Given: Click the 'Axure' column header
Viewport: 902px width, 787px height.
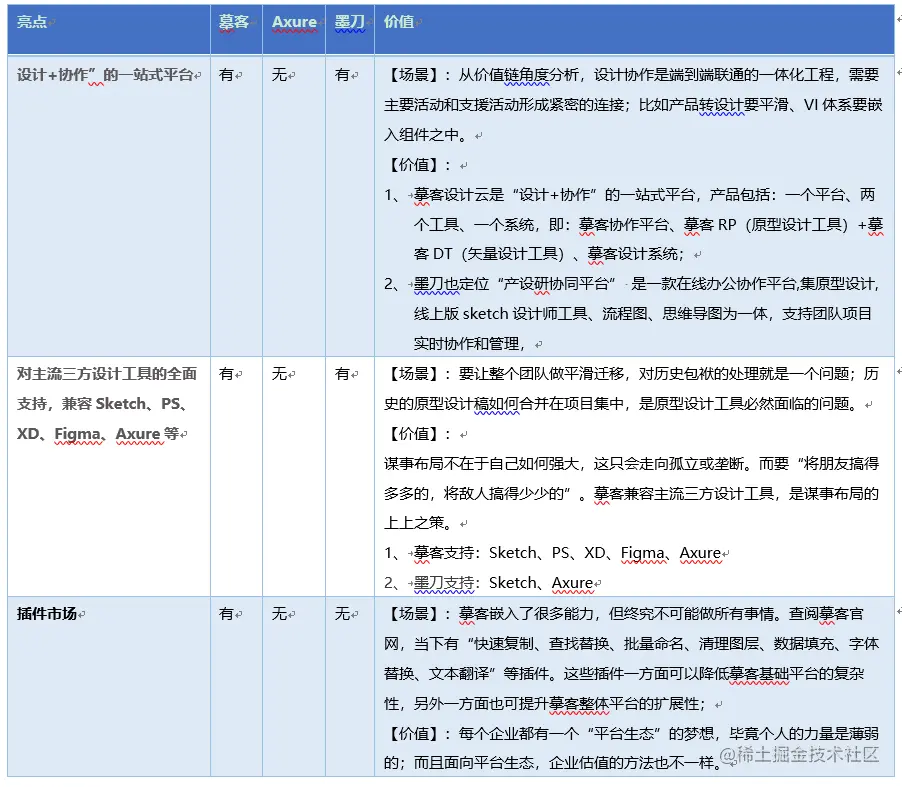Looking at the screenshot, I should click(x=294, y=22).
